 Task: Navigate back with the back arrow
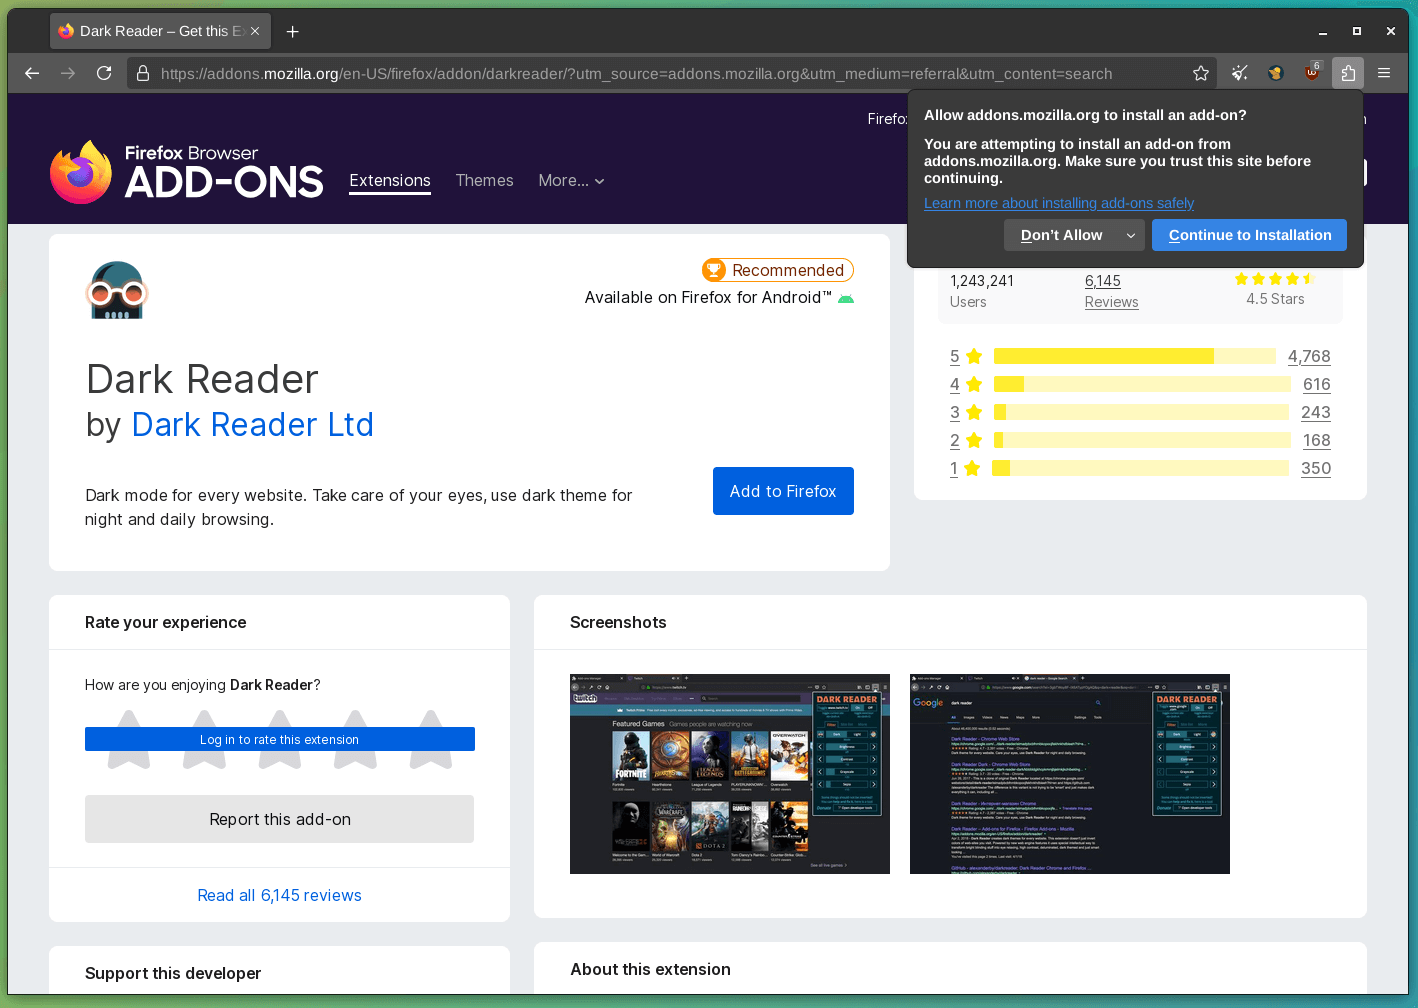click(x=31, y=73)
